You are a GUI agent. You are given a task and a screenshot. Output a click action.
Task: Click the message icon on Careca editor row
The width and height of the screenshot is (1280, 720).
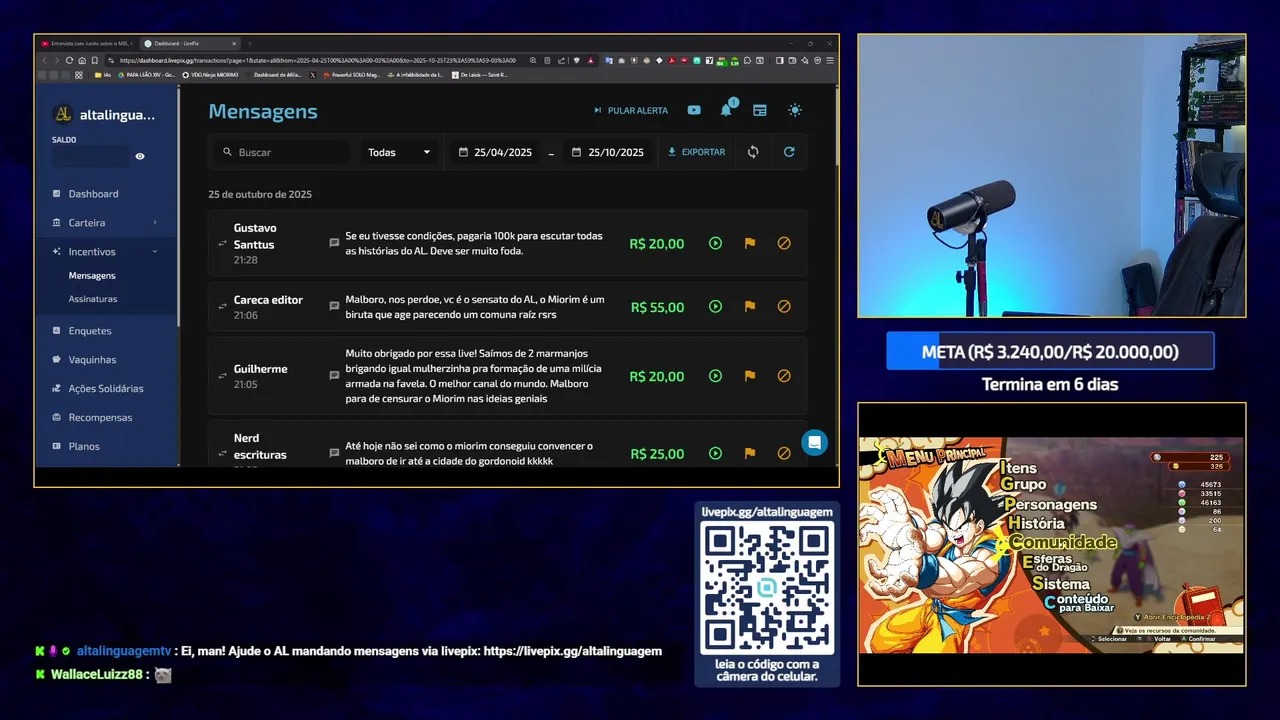334,307
